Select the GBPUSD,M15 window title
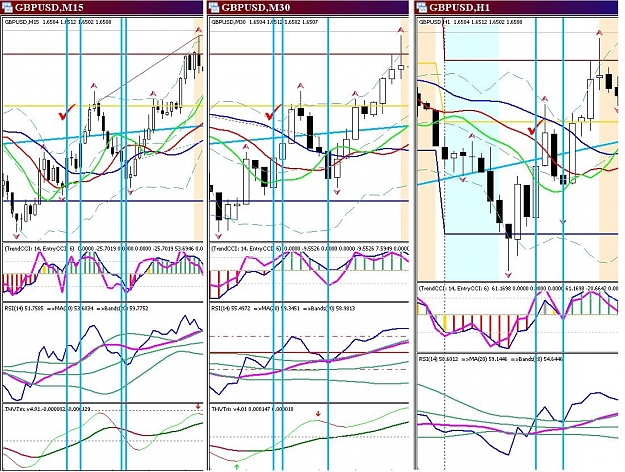The width and height of the screenshot is (625, 472). pyautogui.click(x=47, y=7)
